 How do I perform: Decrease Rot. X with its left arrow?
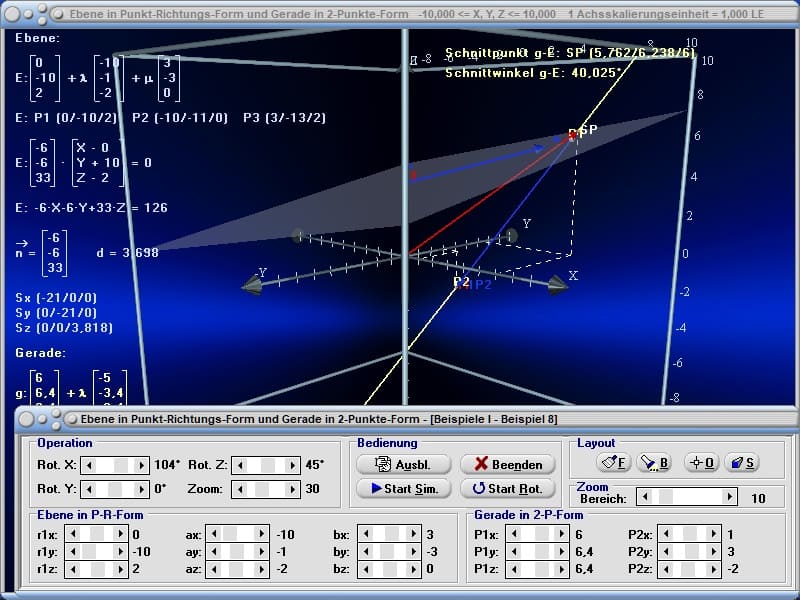[x=89, y=465]
